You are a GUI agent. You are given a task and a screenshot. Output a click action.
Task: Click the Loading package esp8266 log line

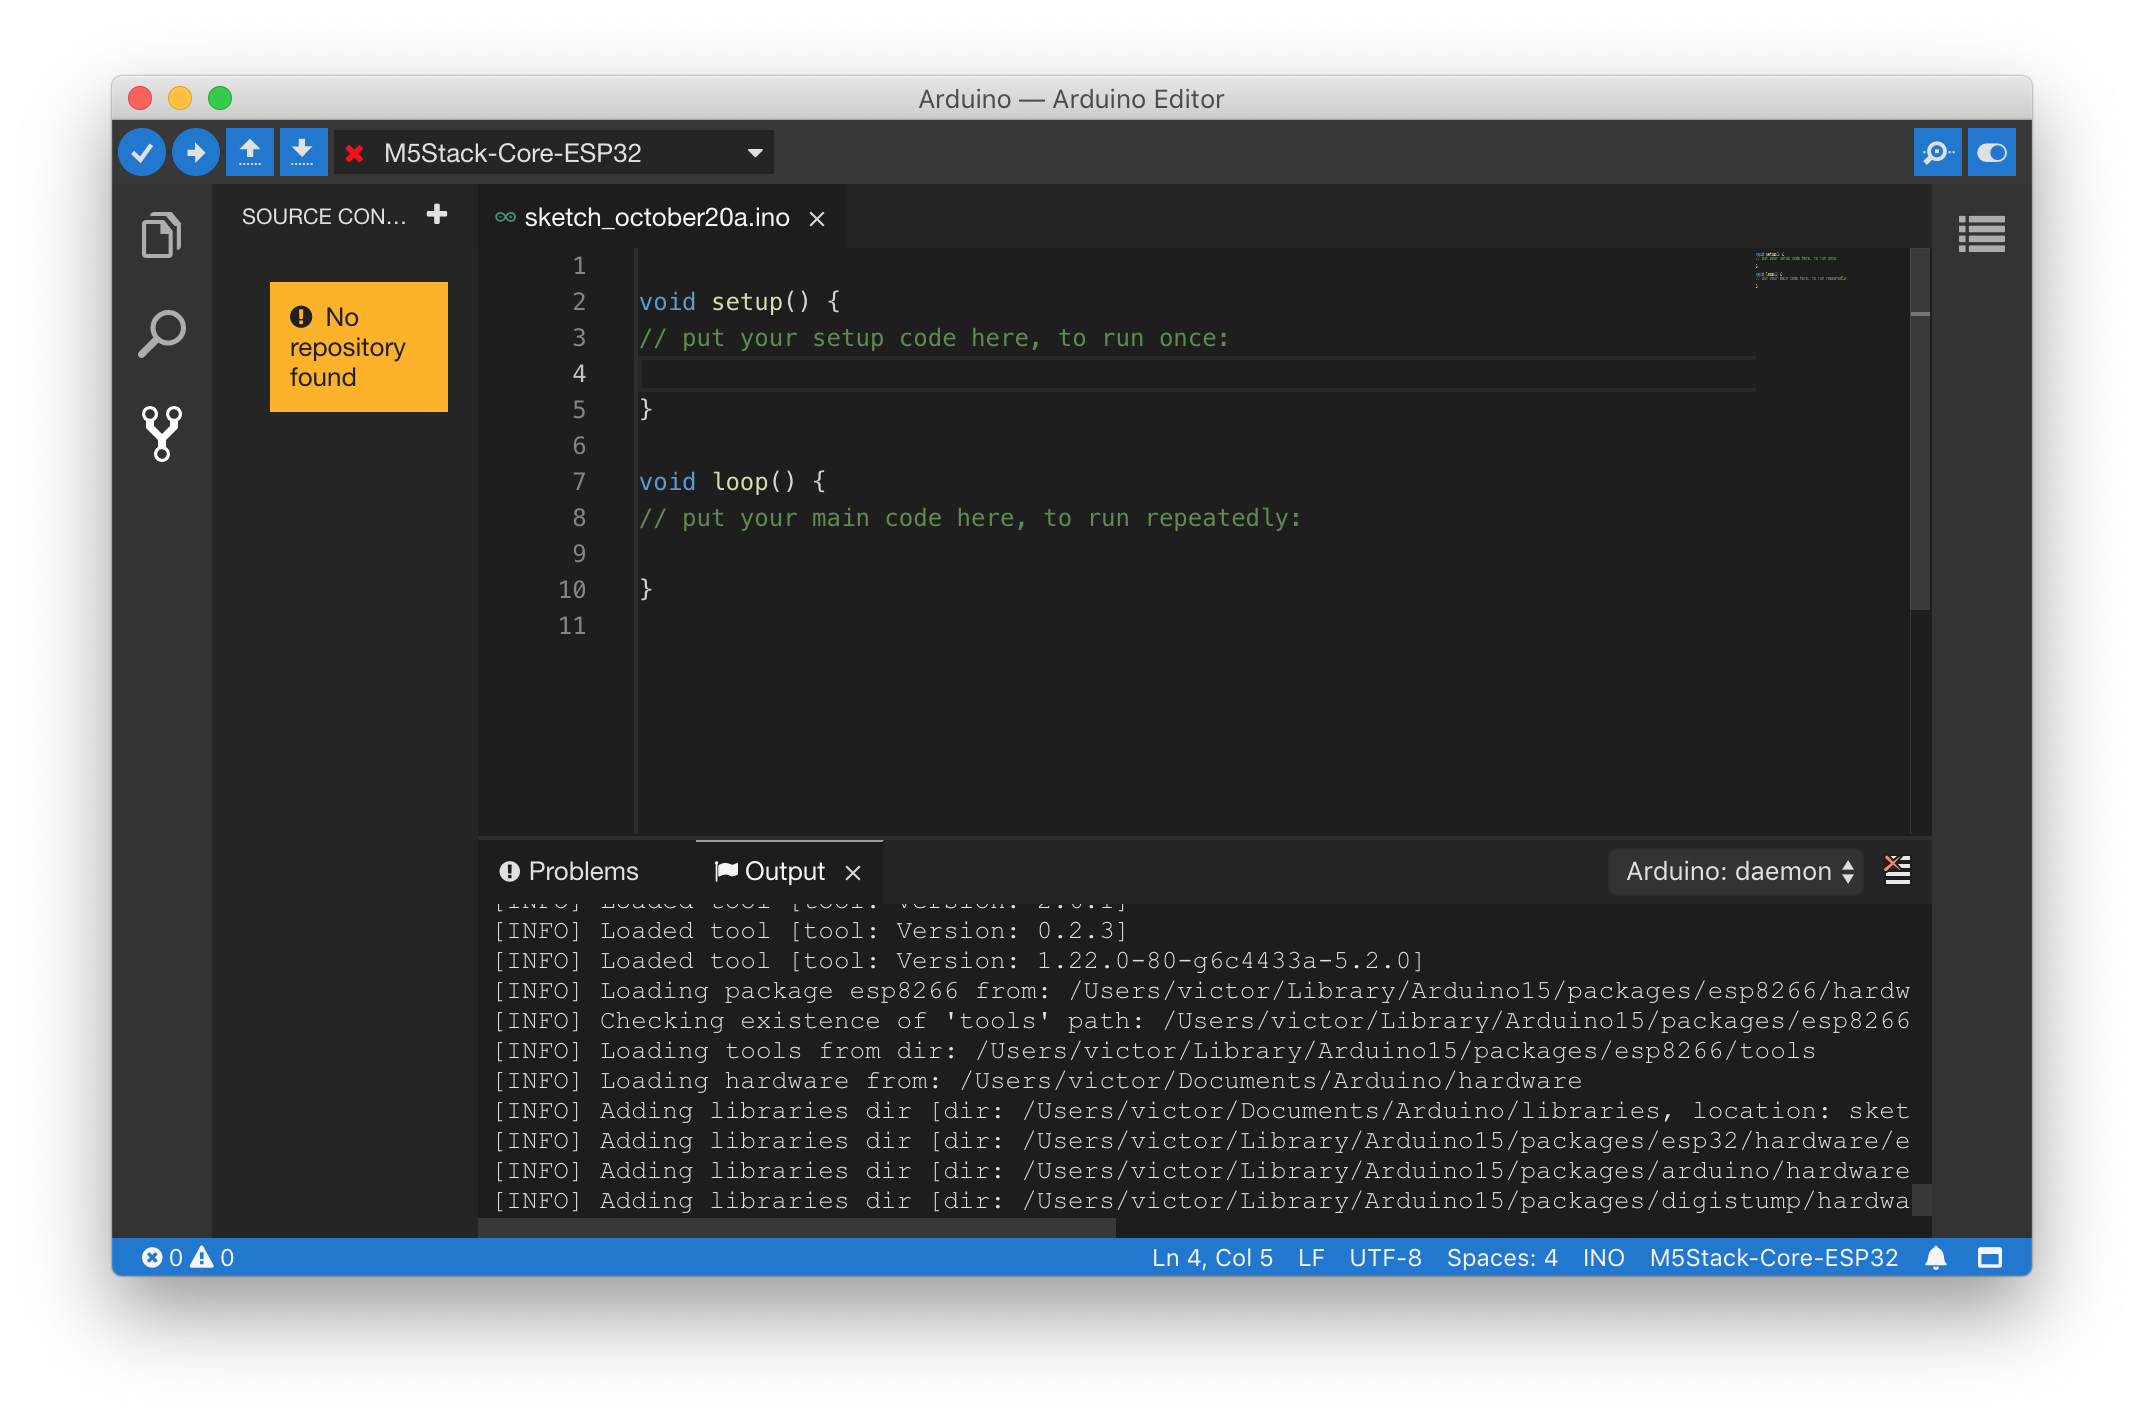[1202, 991]
